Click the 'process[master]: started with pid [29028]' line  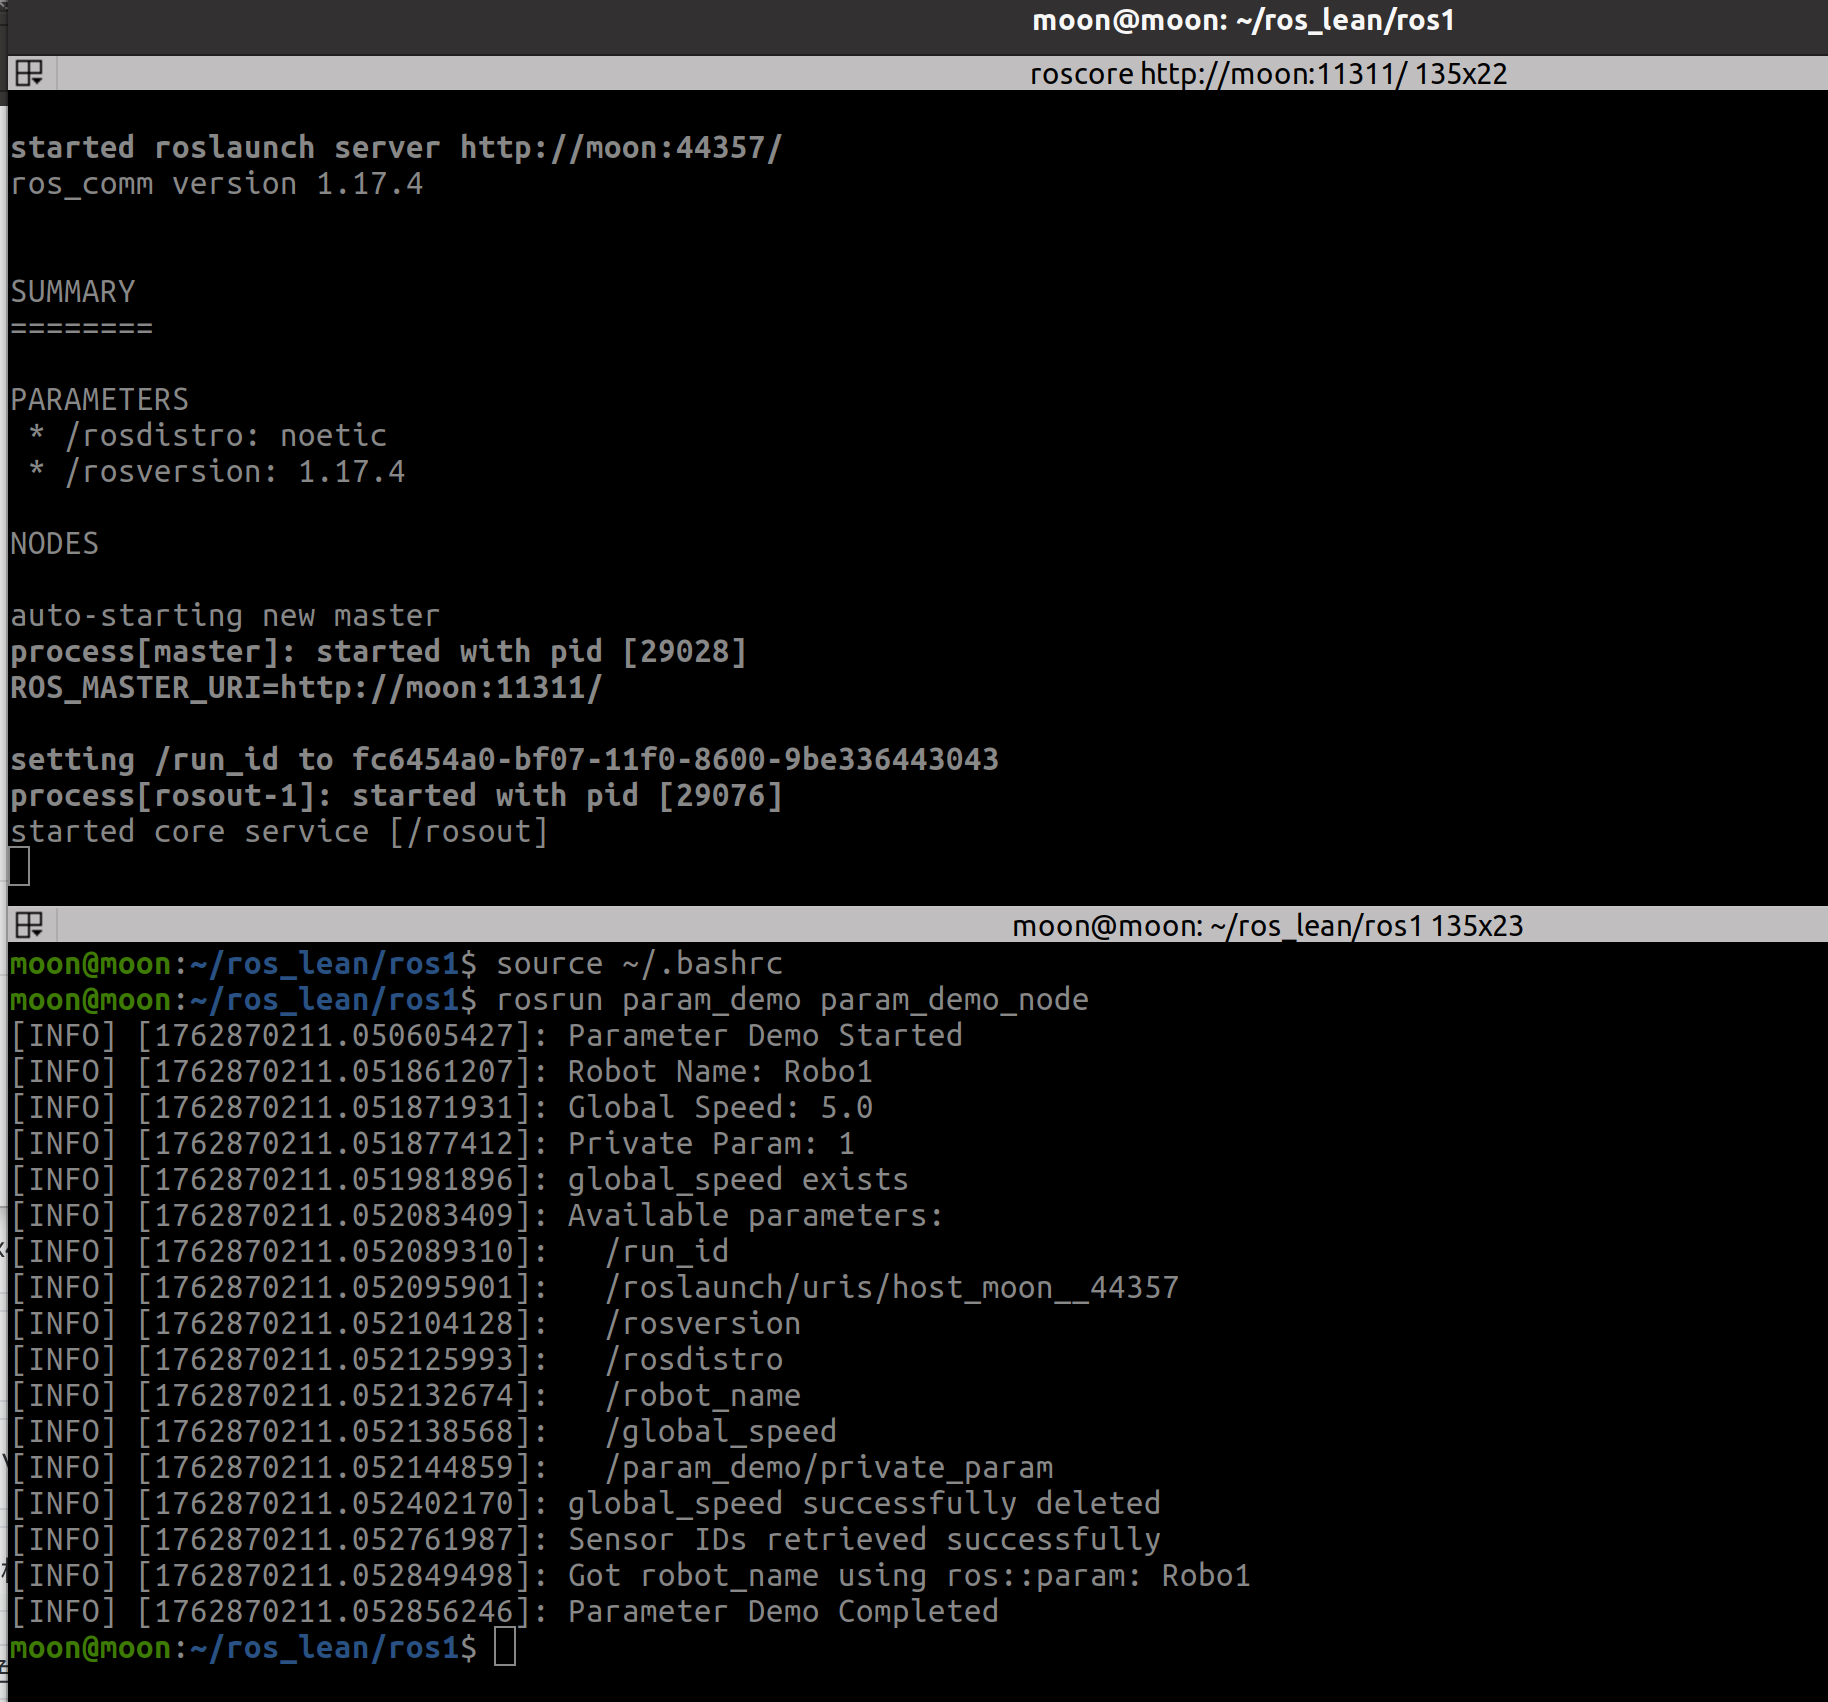(378, 652)
